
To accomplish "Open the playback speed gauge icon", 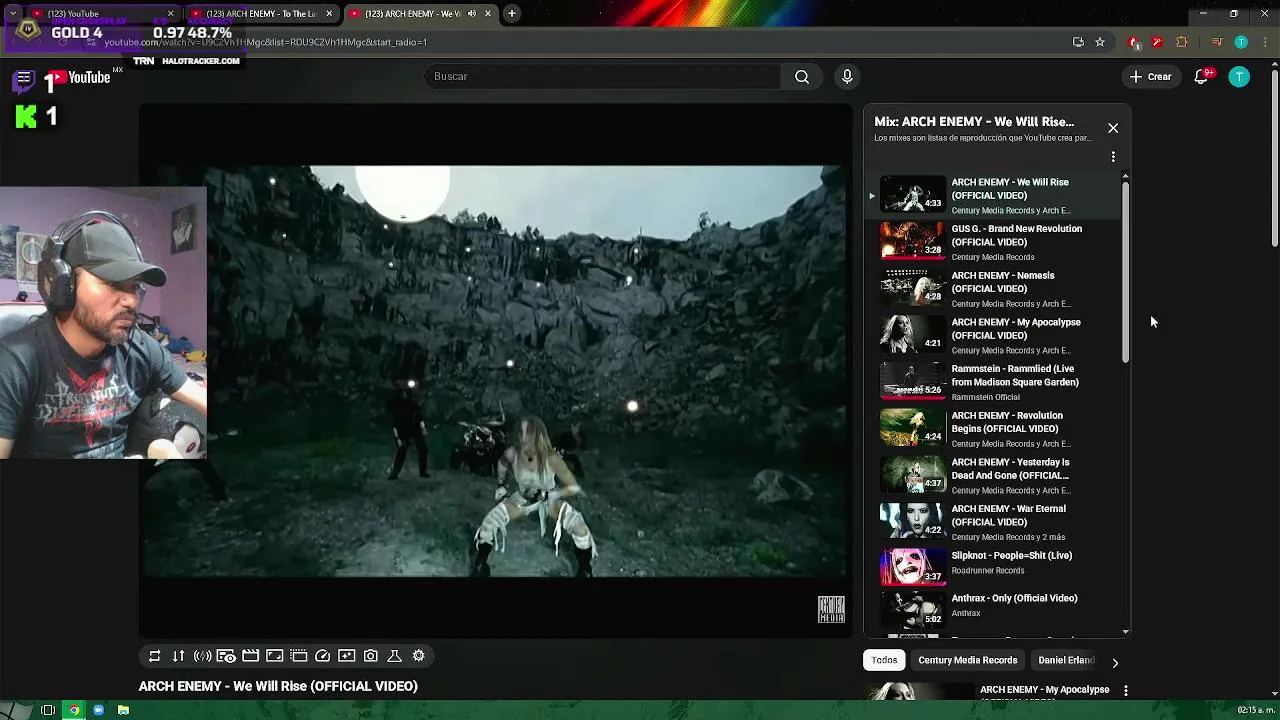I will point(323,656).
